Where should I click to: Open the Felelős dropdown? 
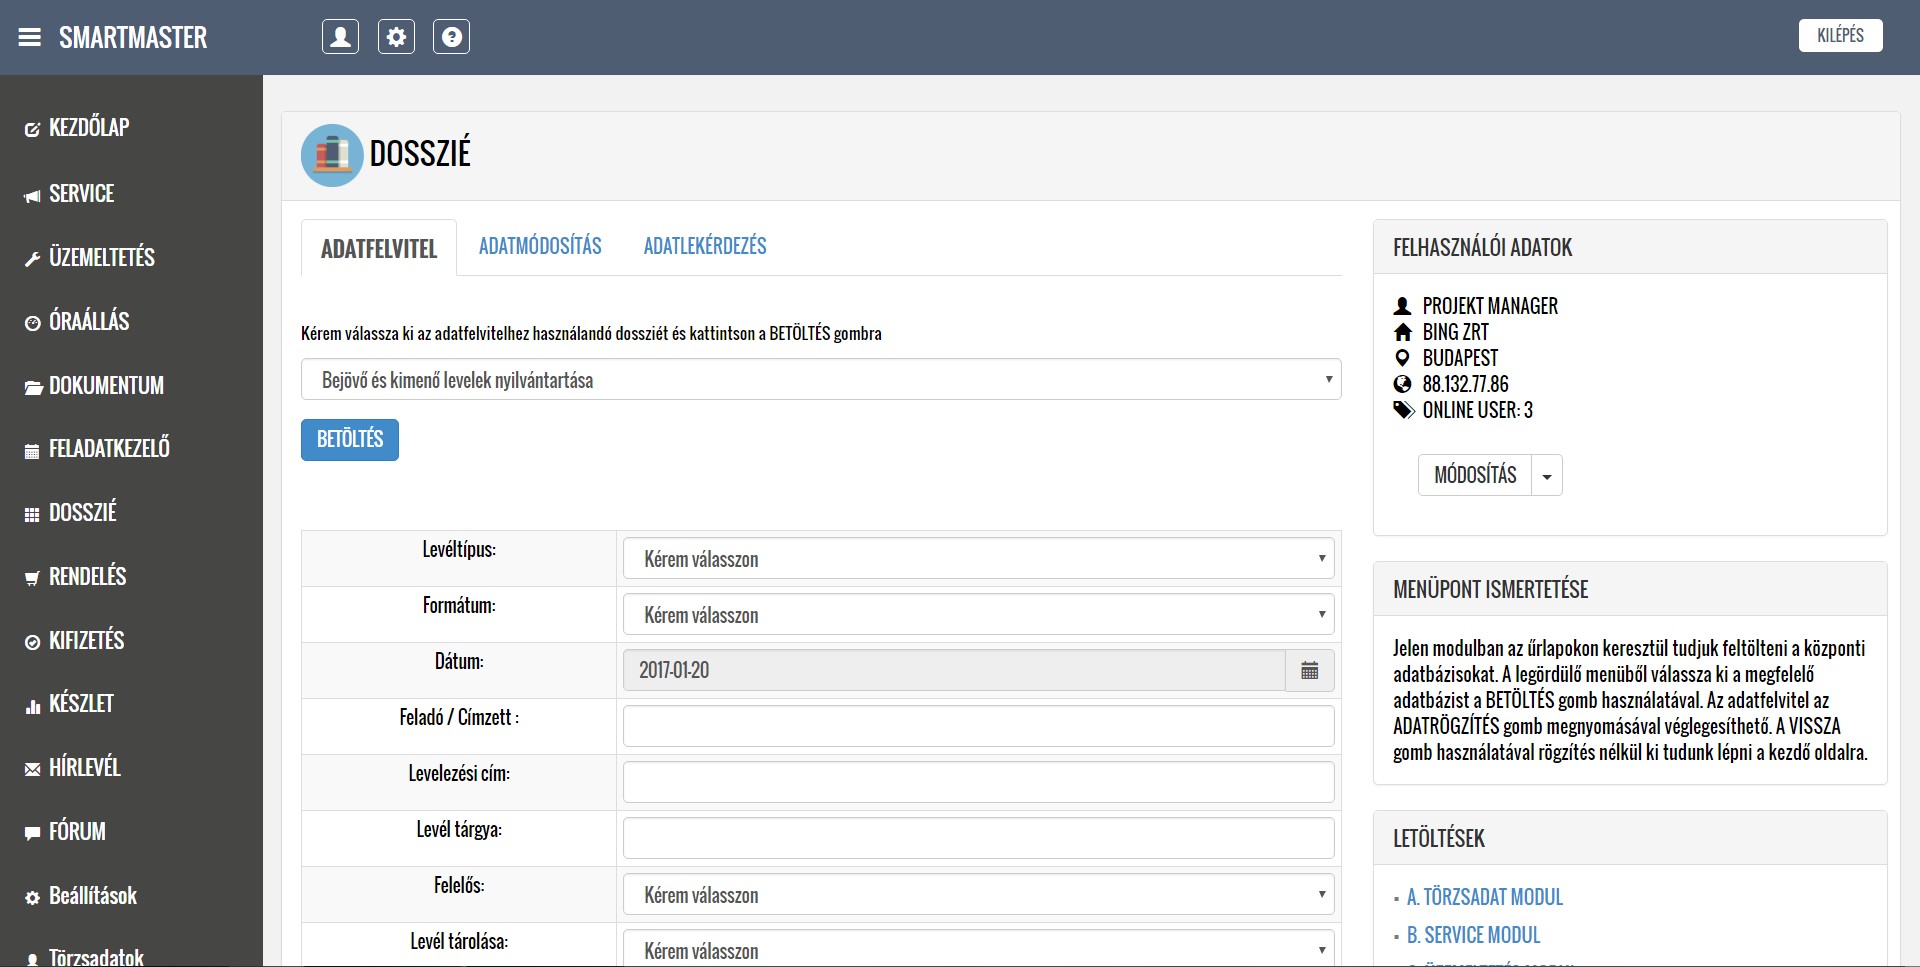point(978,895)
